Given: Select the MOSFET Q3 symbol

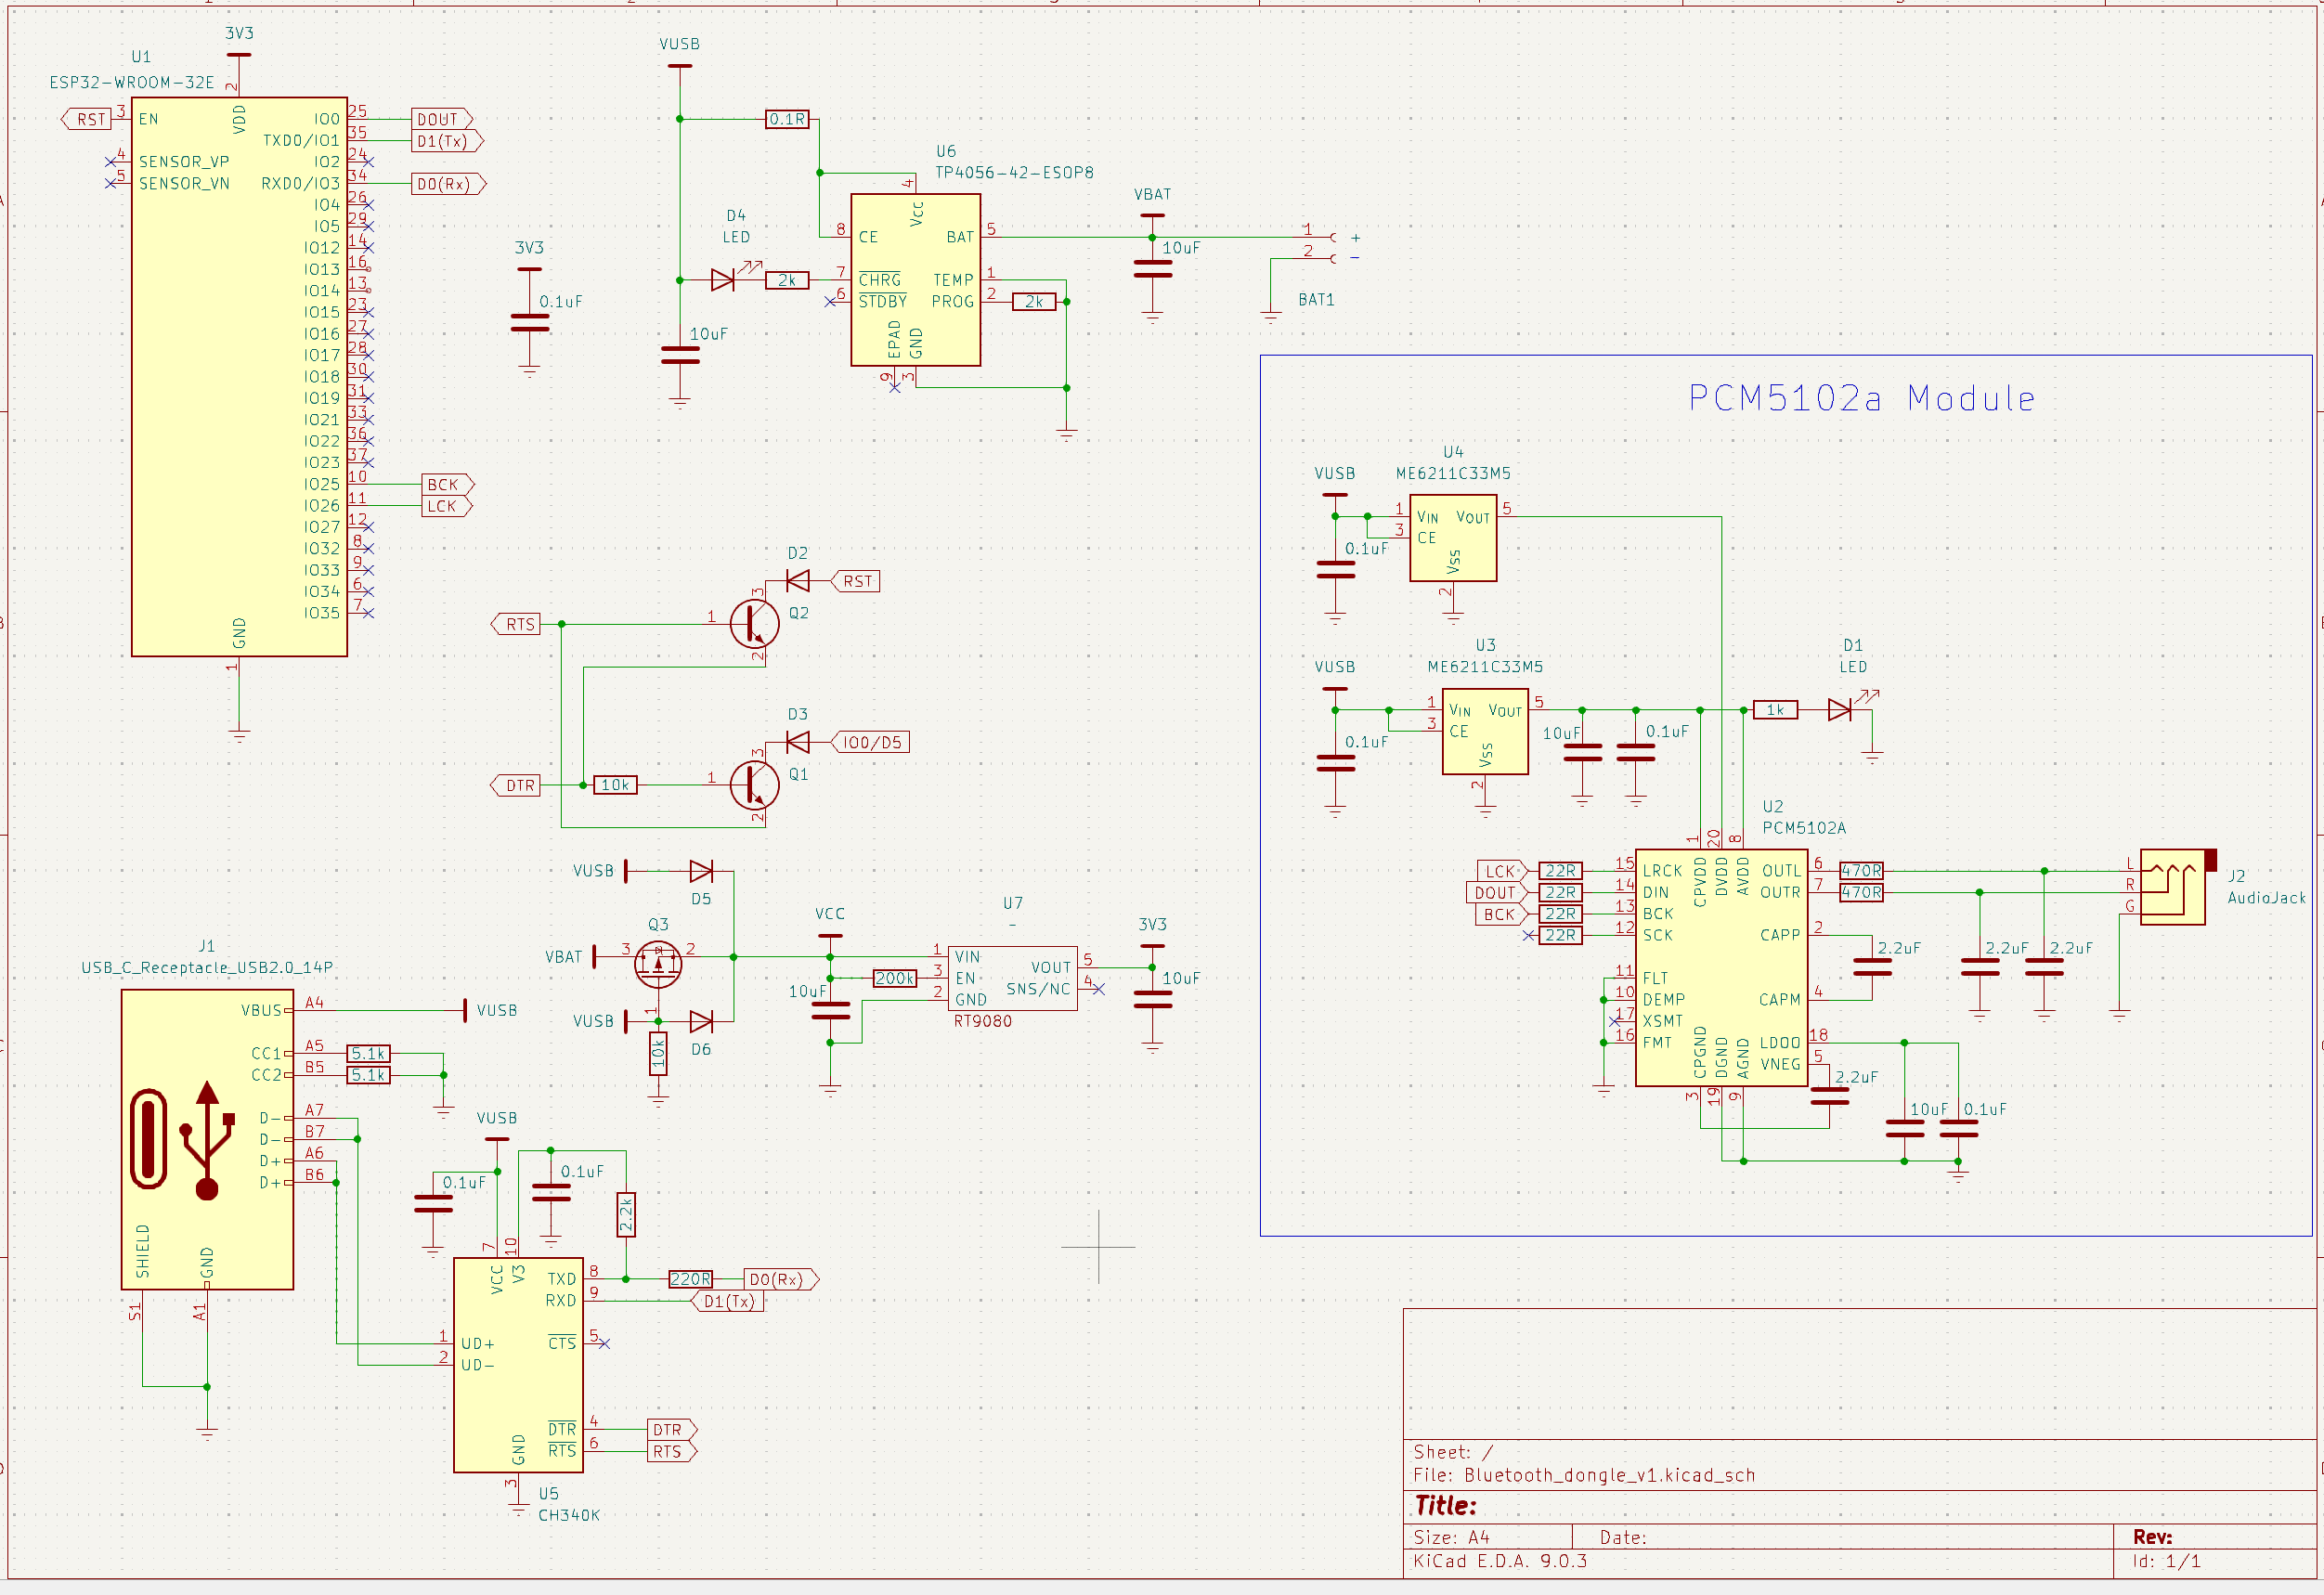Looking at the screenshot, I should point(658,967).
